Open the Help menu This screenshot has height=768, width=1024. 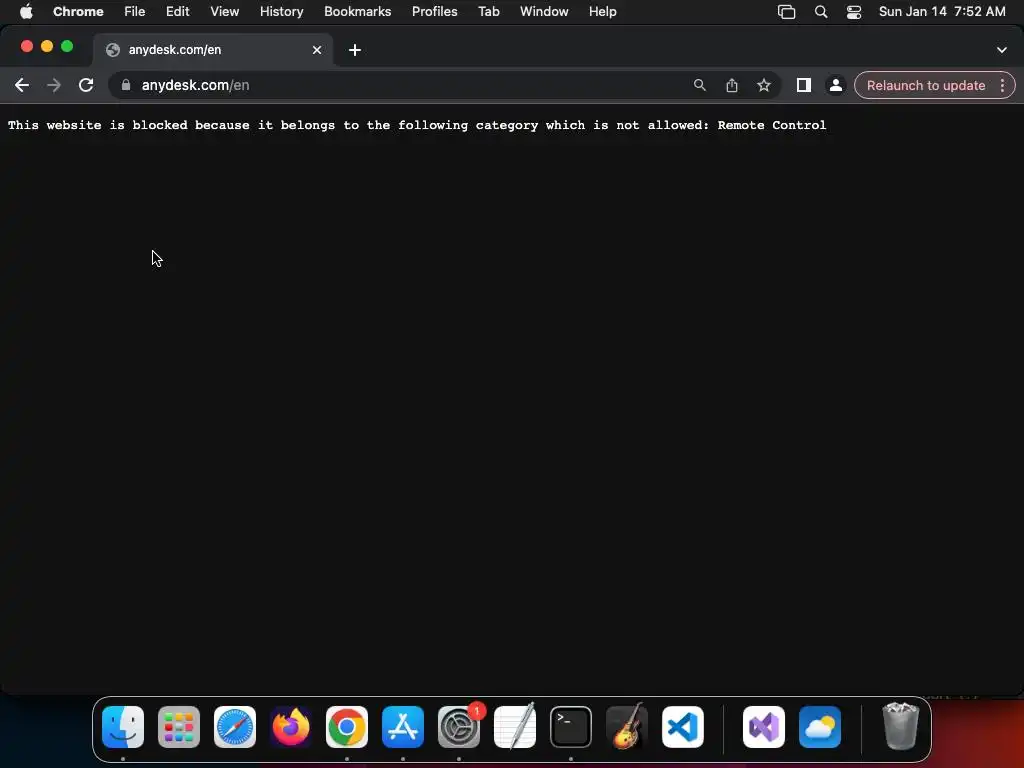coord(602,11)
